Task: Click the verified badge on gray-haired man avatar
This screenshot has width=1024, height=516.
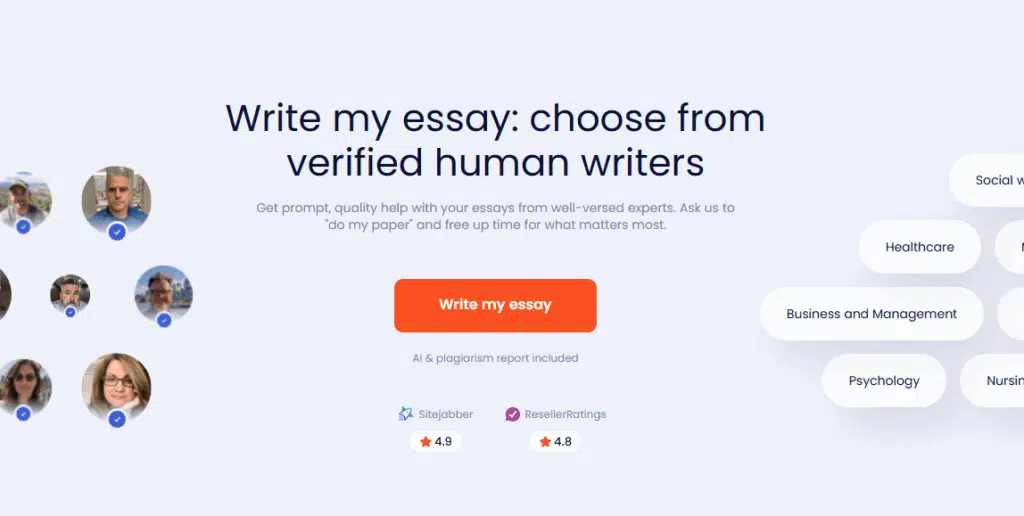Action: pyautogui.click(x=117, y=231)
